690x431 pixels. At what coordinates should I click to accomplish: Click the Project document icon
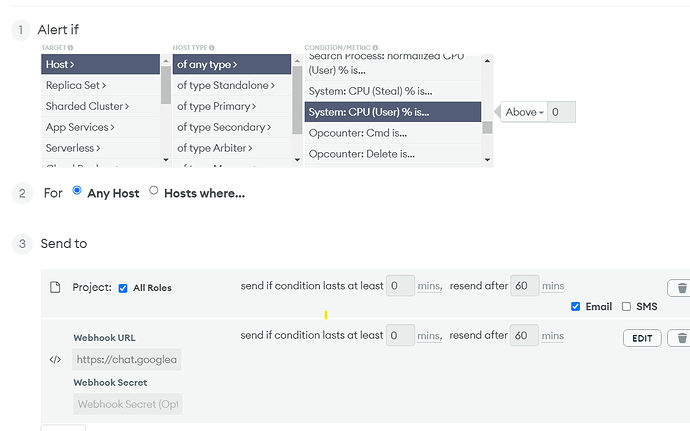point(56,287)
